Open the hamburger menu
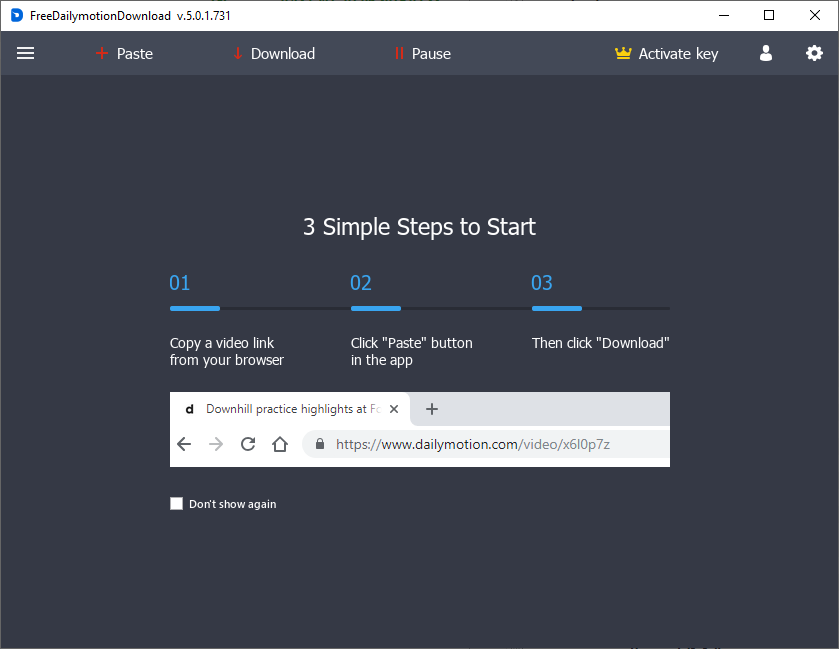839x649 pixels. [x=25, y=53]
